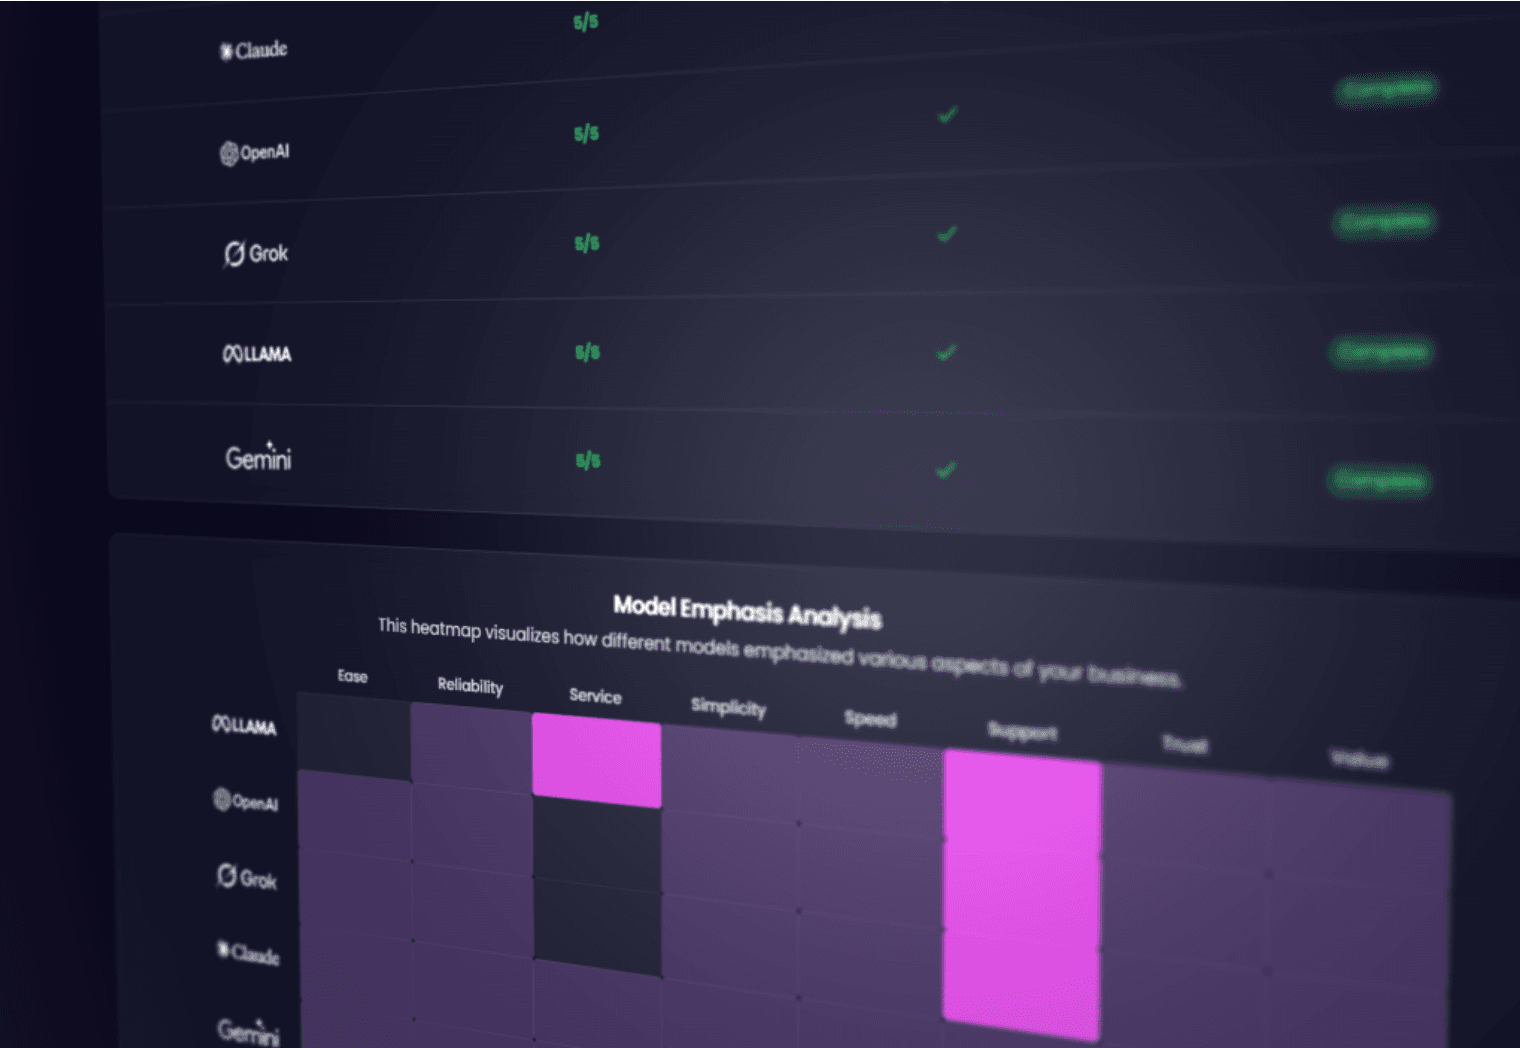Click the green status badge in LLAMA row
This screenshot has height=1048, width=1520.
click(1382, 351)
